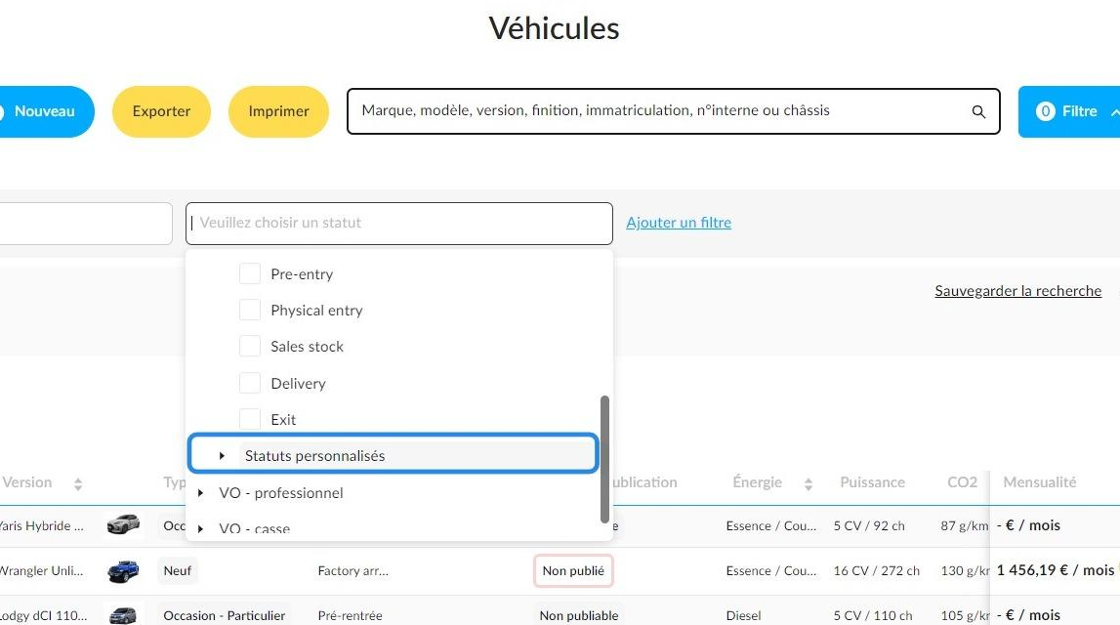Check the Pre-entry status checkbox
Image resolution: width=1120 pixels, height=625 pixels.
249,274
